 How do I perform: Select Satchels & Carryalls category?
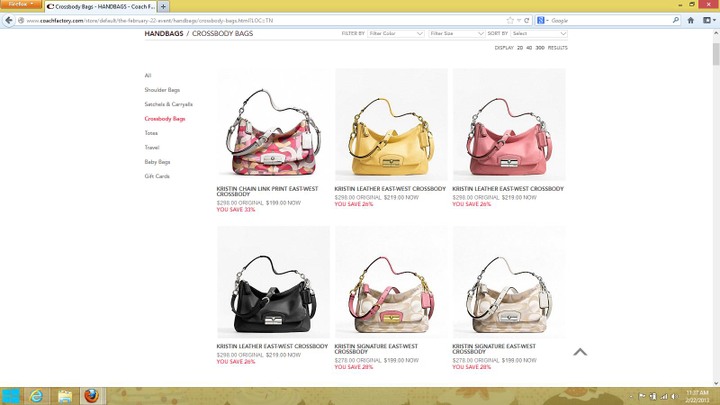click(169, 104)
